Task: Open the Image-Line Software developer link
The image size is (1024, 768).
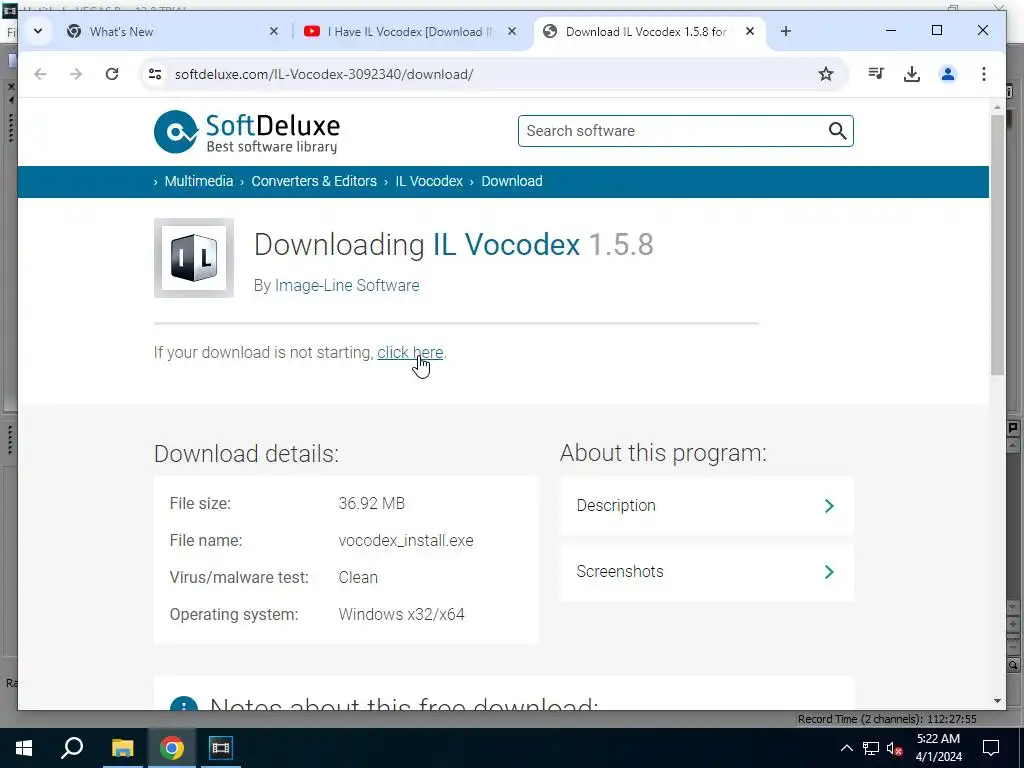Action: pos(347,285)
